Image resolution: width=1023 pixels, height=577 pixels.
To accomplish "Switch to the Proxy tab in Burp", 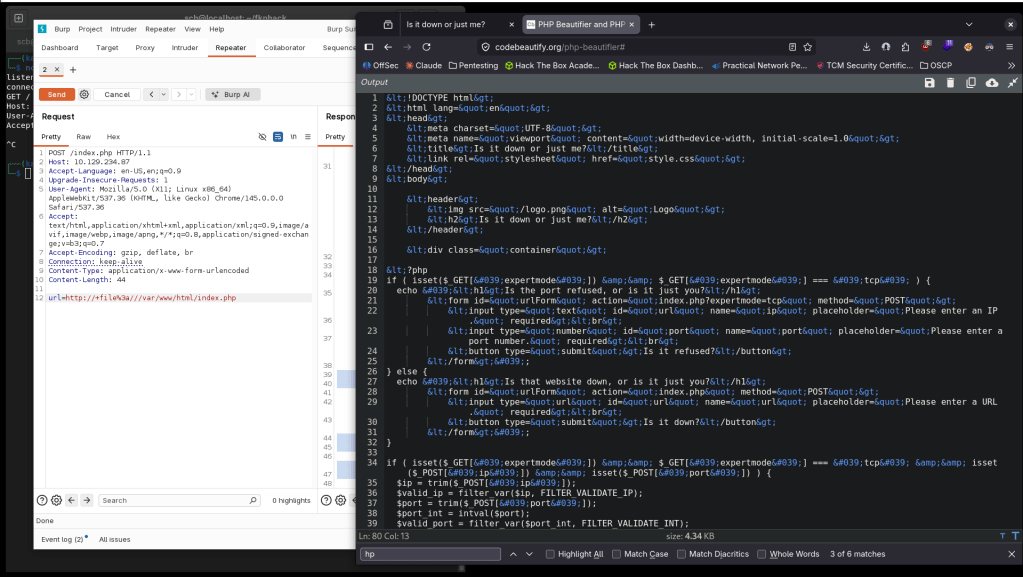I will [145, 47].
